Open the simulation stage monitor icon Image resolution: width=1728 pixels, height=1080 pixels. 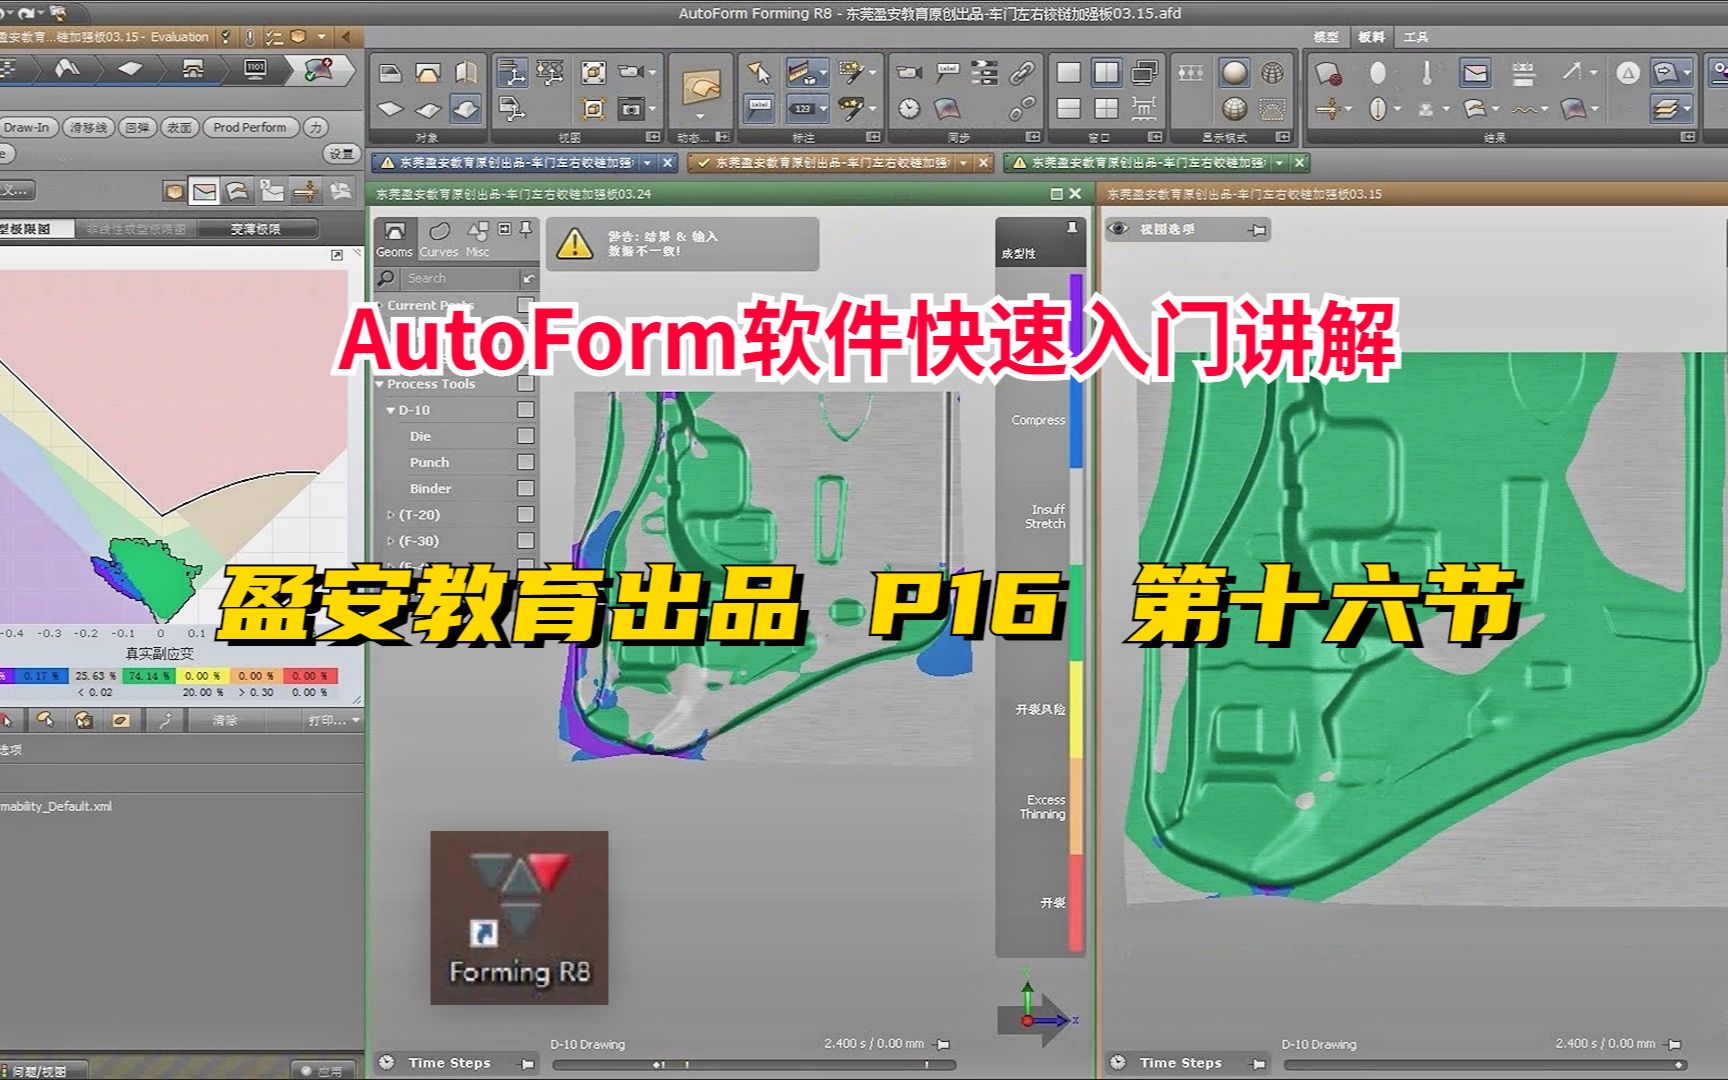tap(255, 69)
